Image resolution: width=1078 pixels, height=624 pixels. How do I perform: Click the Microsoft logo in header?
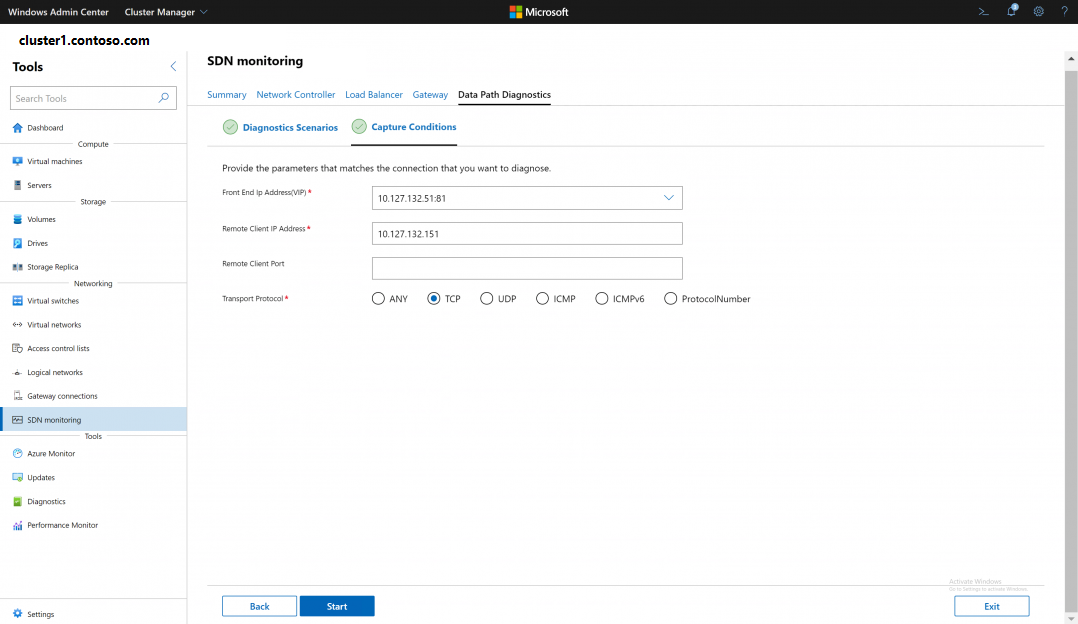click(539, 12)
